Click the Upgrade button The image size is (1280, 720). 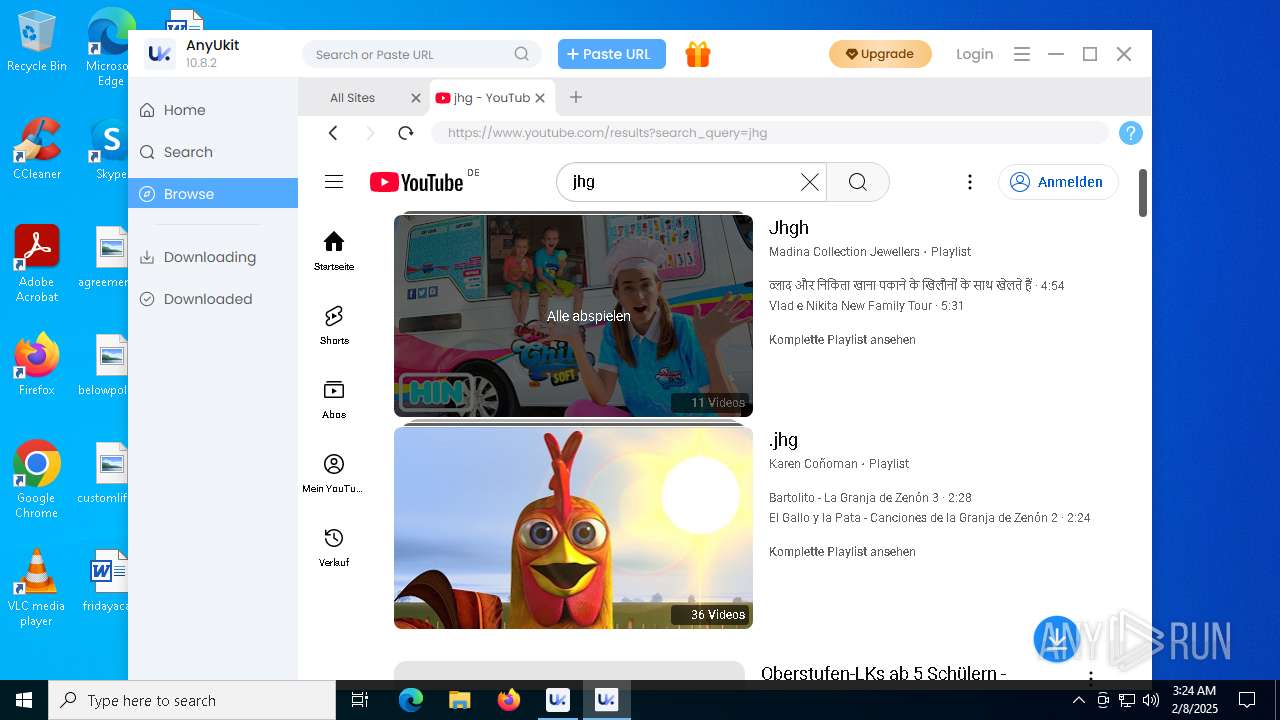pos(880,54)
